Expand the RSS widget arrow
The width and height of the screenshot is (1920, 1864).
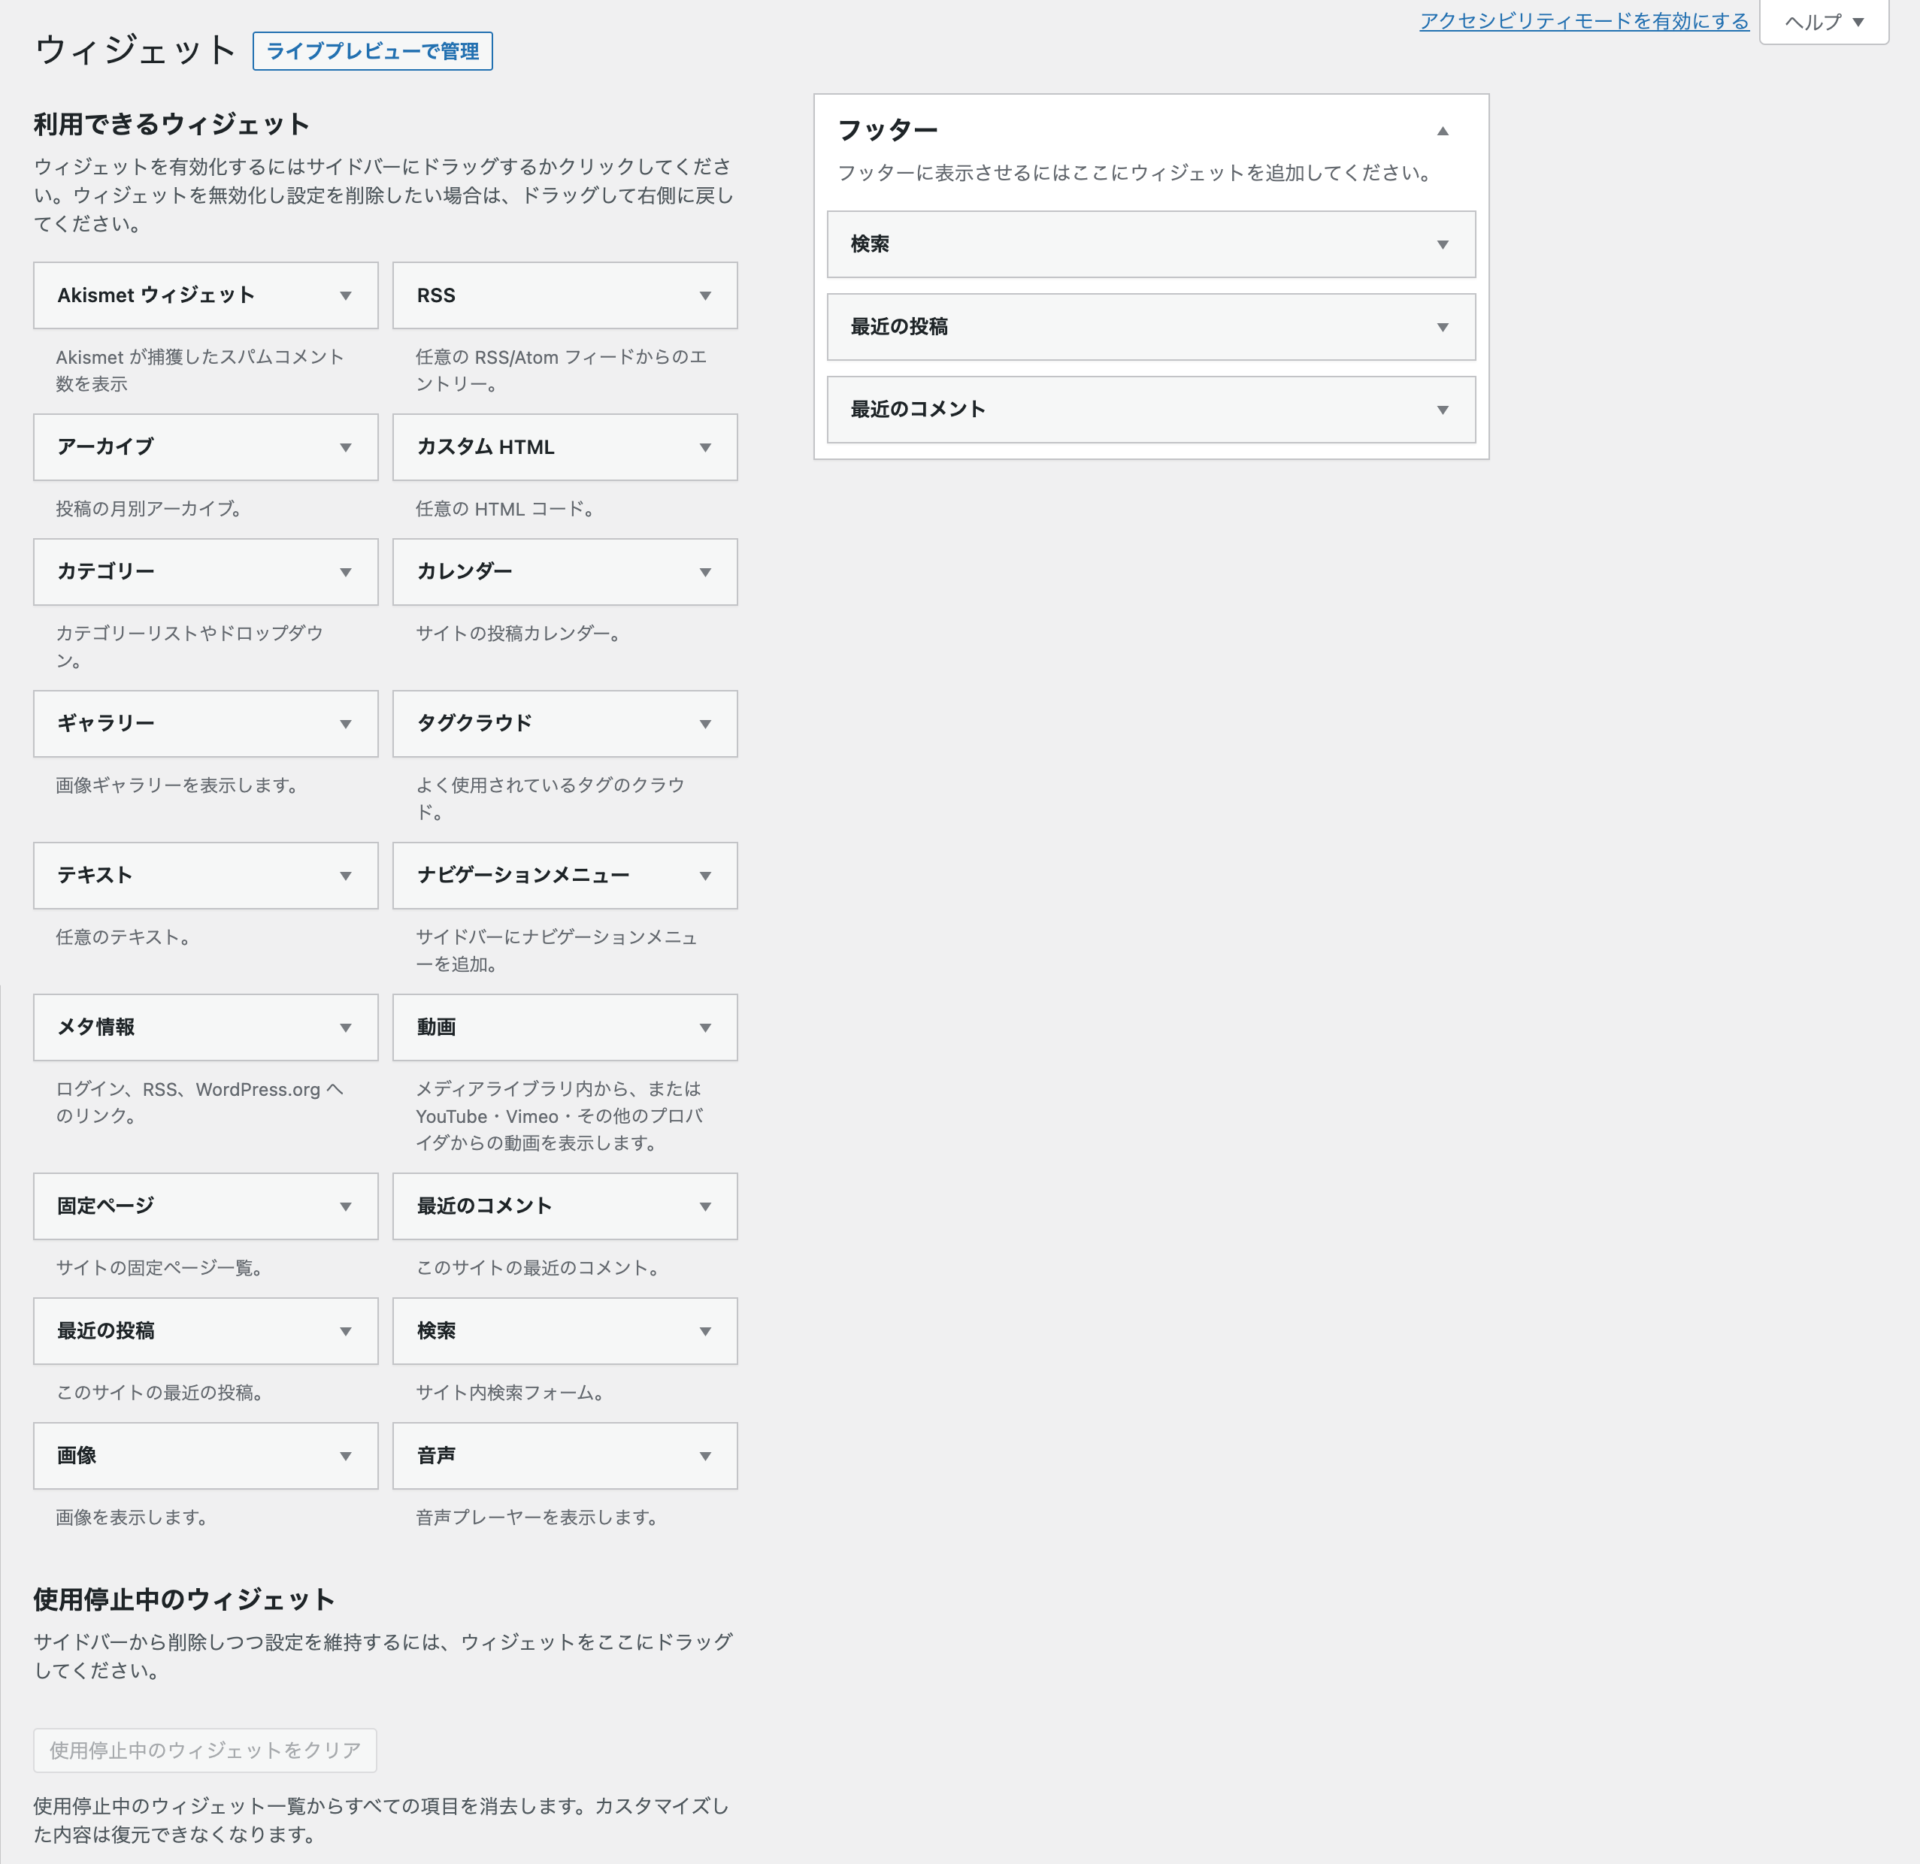point(705,296)
